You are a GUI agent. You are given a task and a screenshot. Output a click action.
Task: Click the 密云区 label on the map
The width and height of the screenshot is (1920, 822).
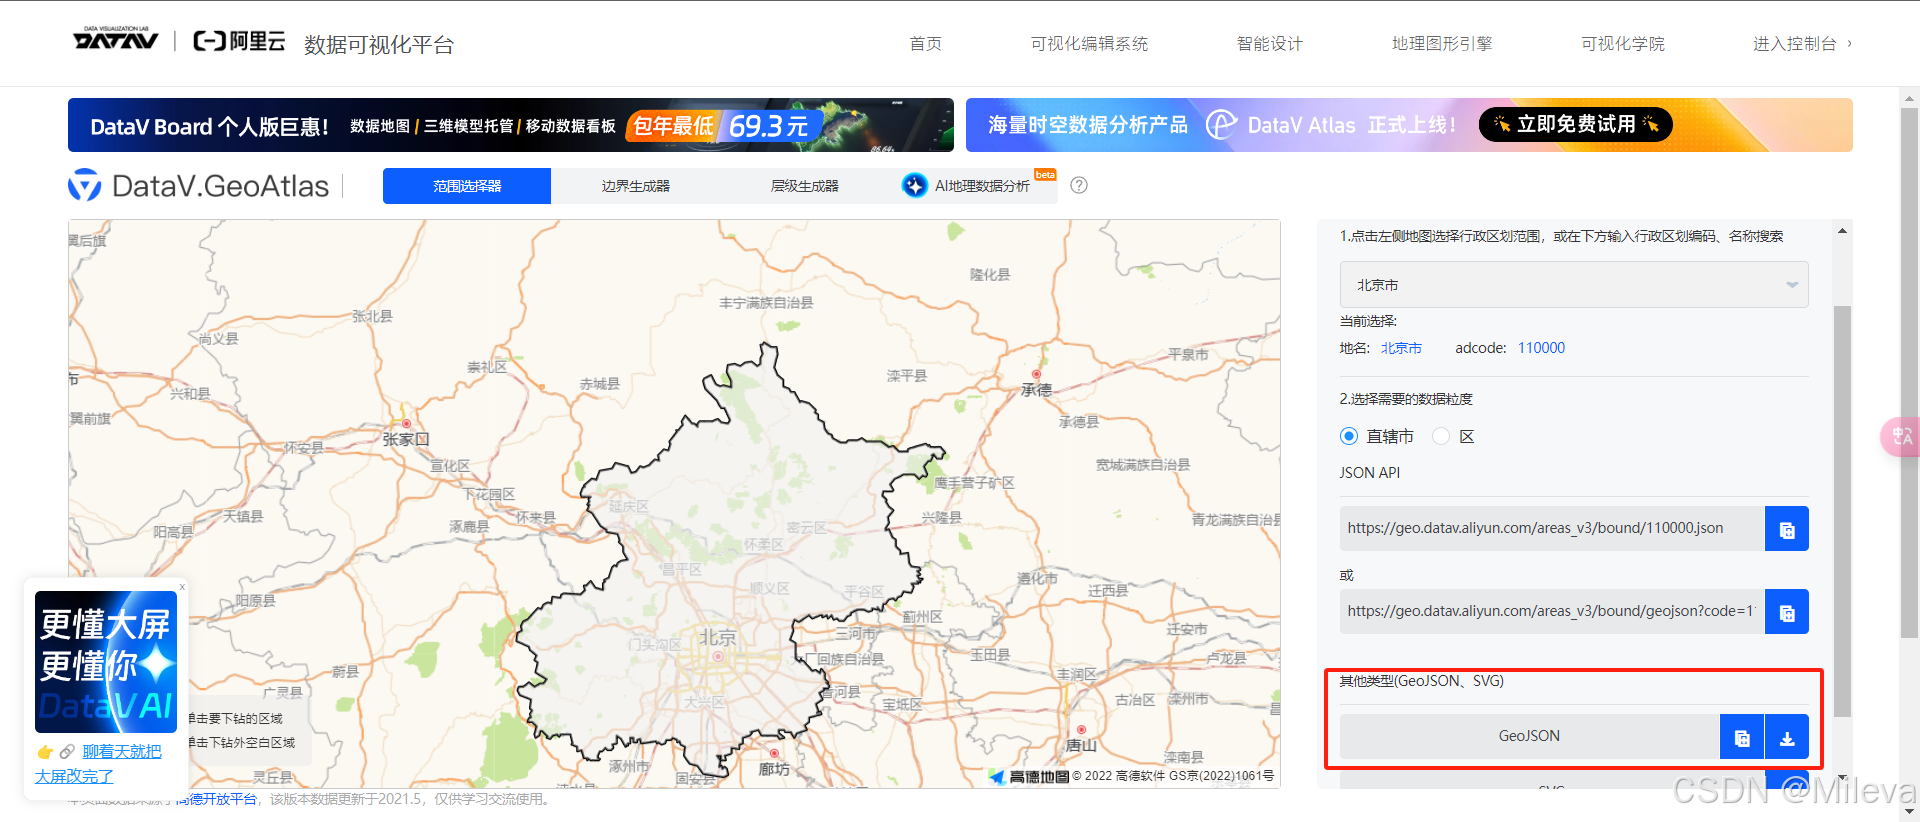click(806, 528)
